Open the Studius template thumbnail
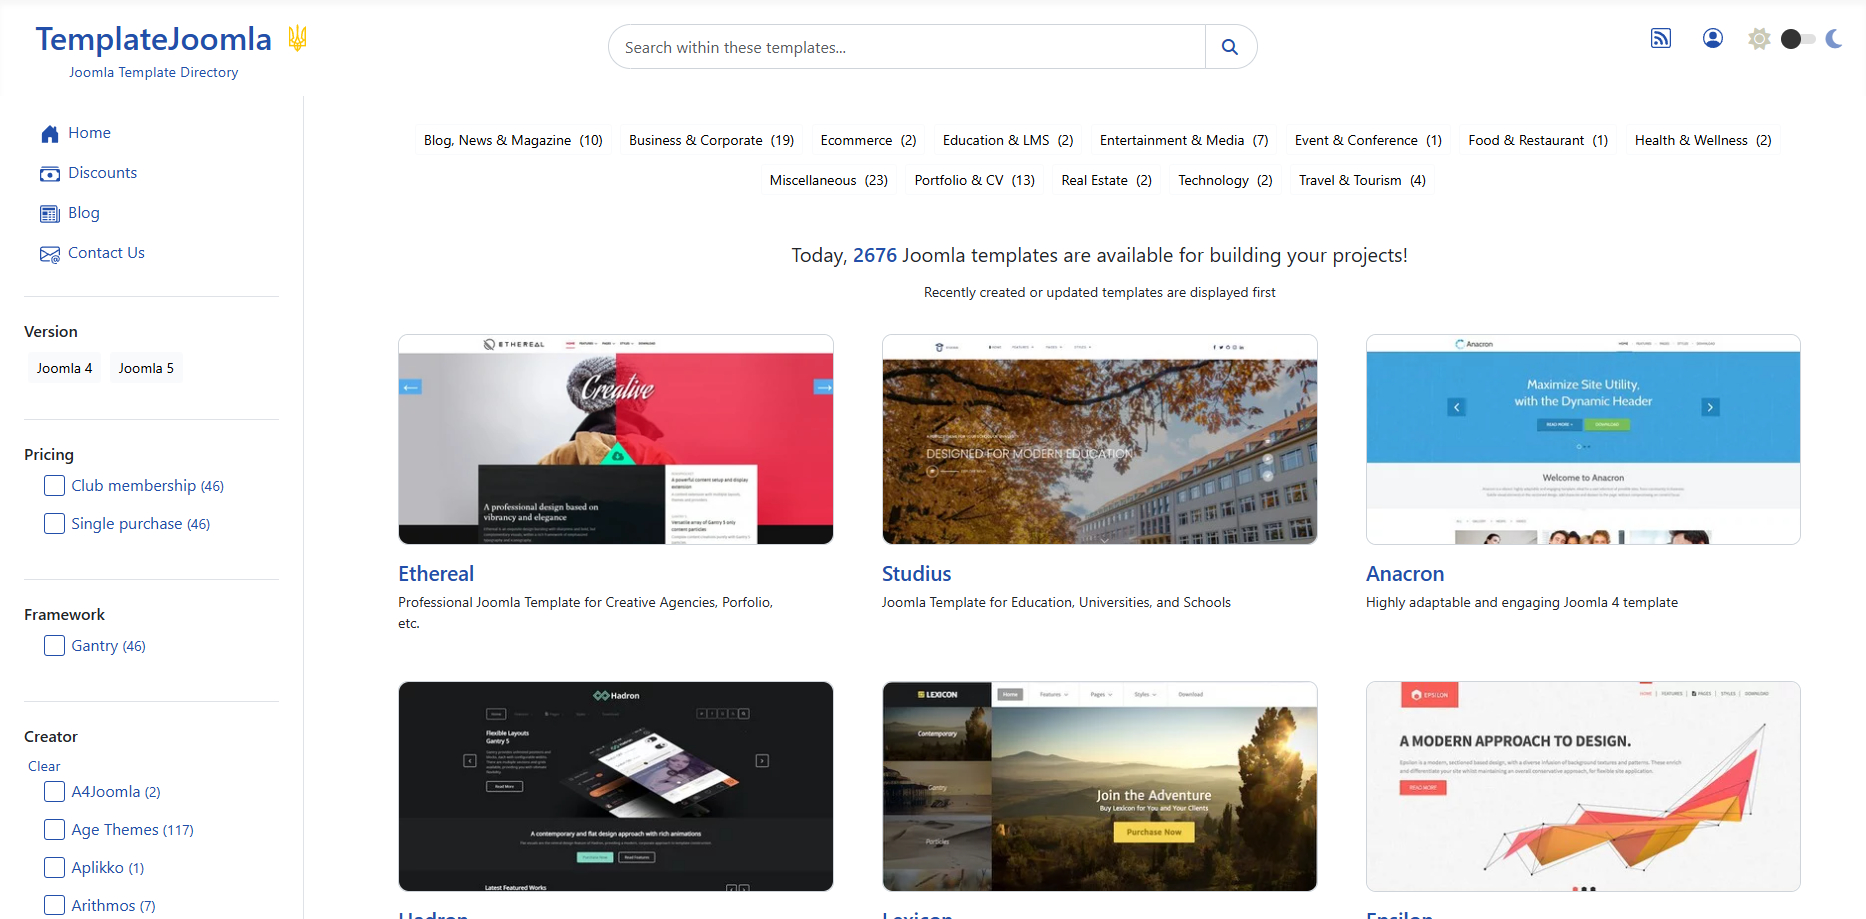Viewport: 1866px width, 919px height. point(1099,440)
